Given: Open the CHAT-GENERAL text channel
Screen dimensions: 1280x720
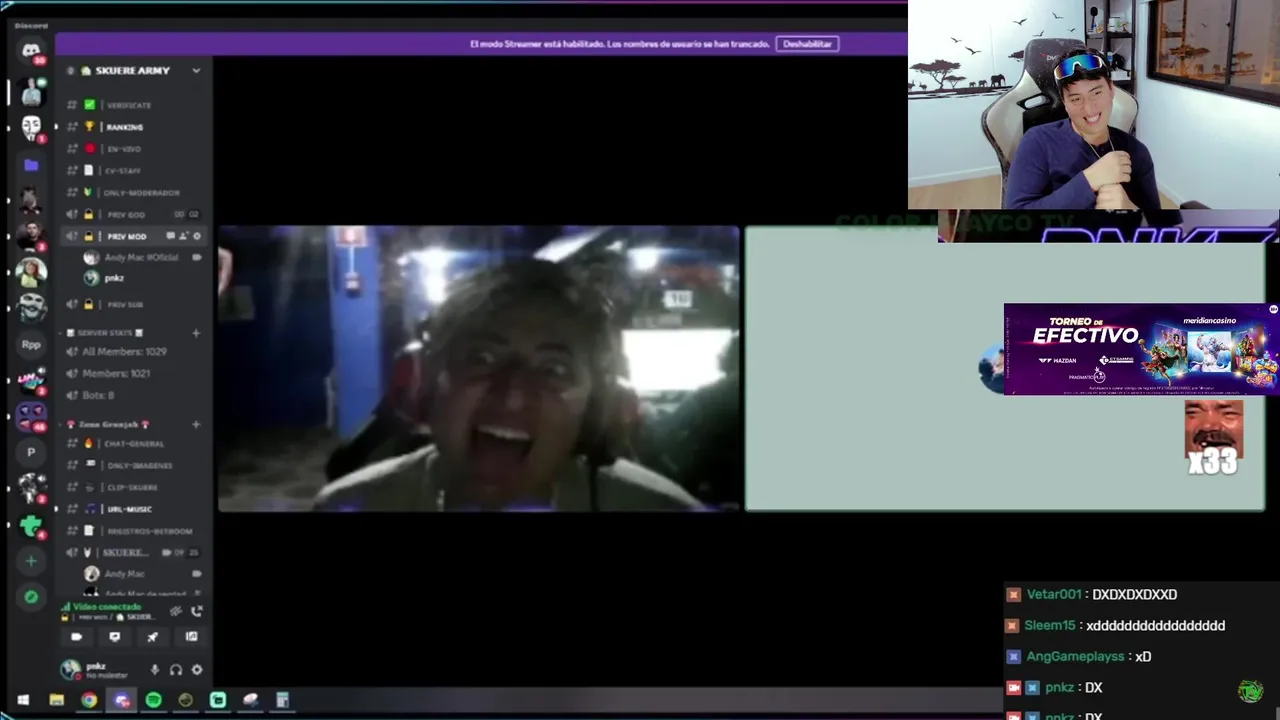Looking at the screenshot, I should point(133,443).
